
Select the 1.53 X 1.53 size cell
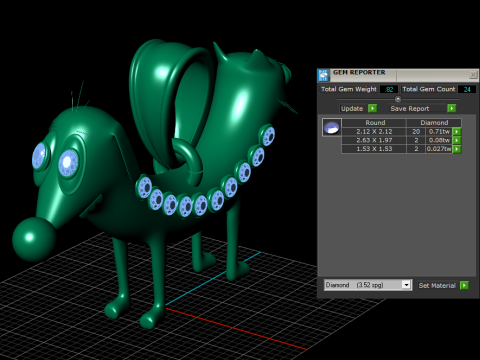(x=374, y=149)
